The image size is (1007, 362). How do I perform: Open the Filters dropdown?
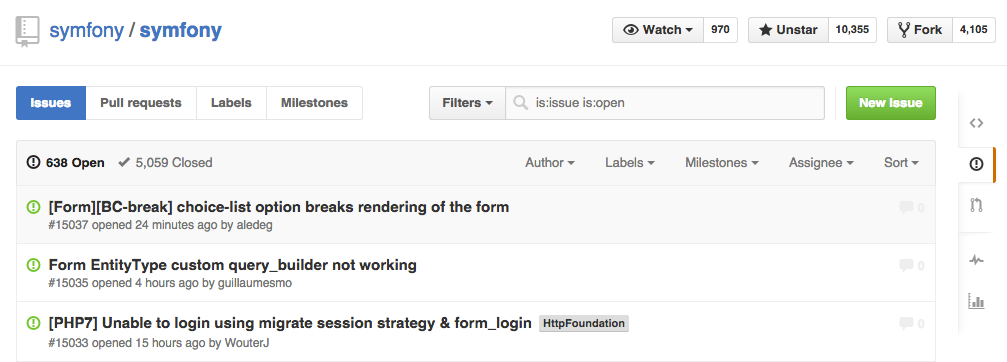468,103
